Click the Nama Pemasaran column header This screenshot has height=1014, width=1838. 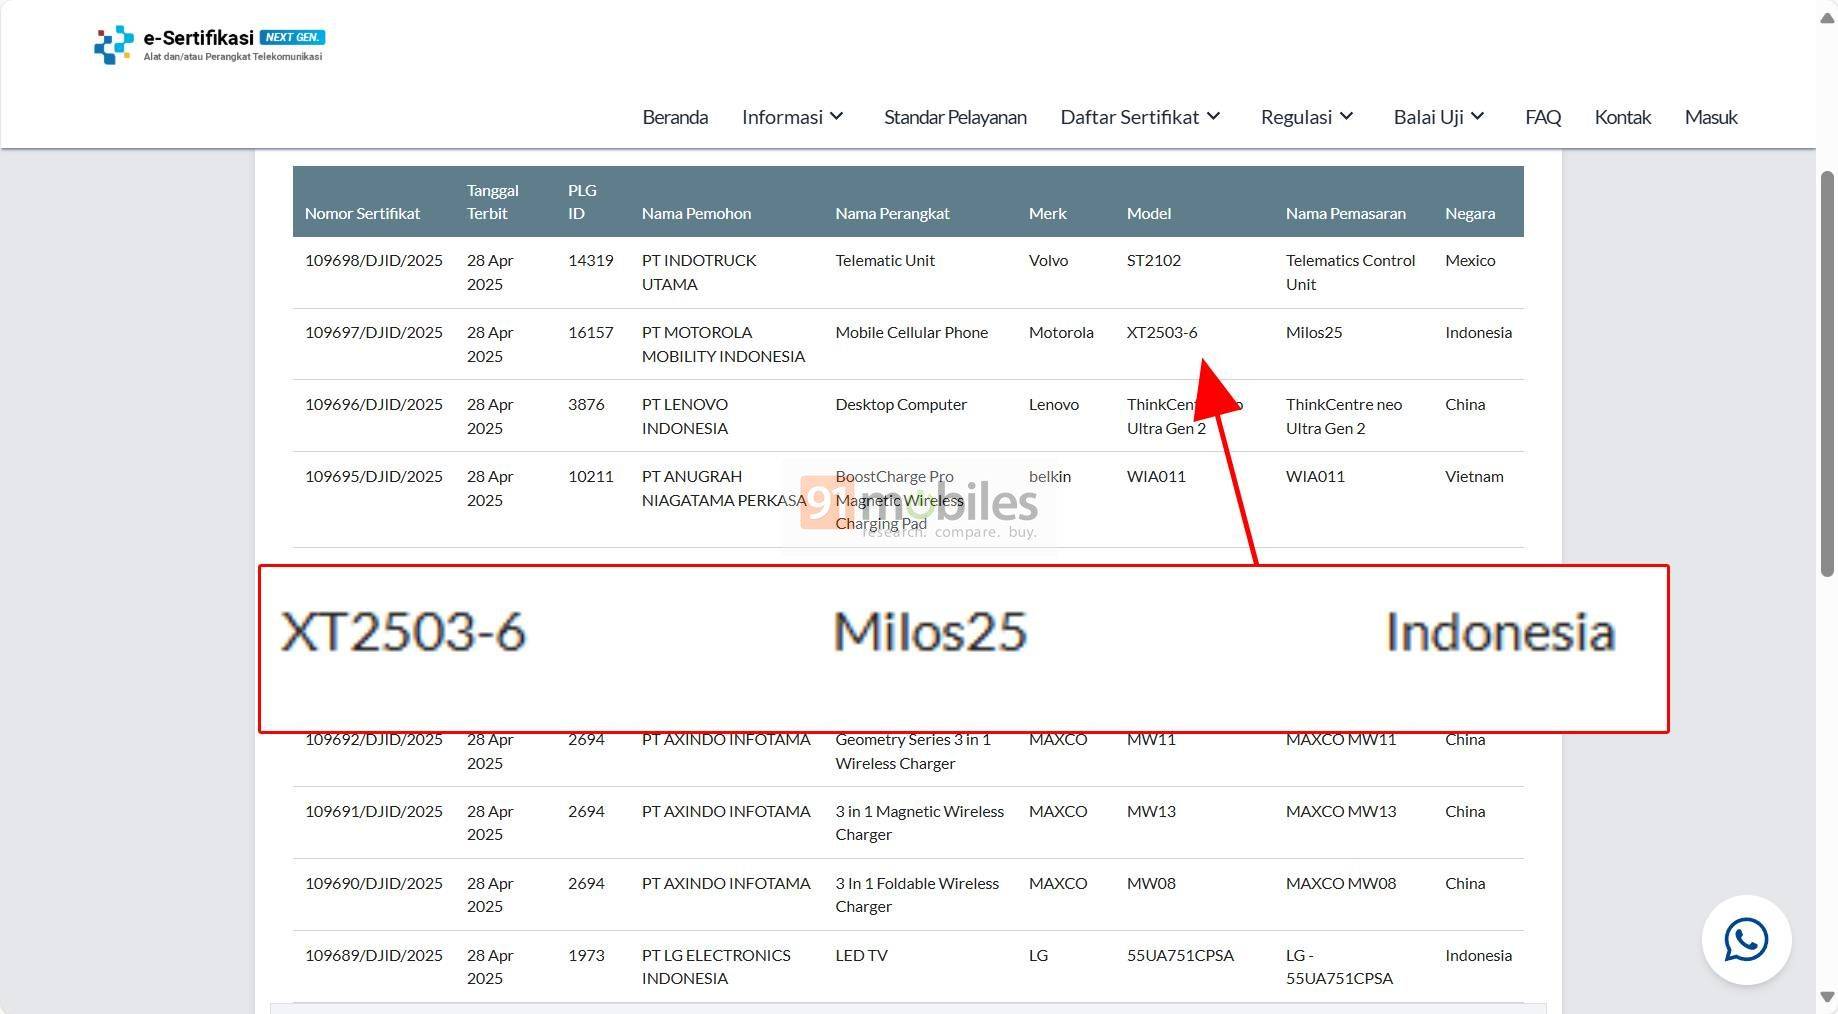tap(1345, 213)
